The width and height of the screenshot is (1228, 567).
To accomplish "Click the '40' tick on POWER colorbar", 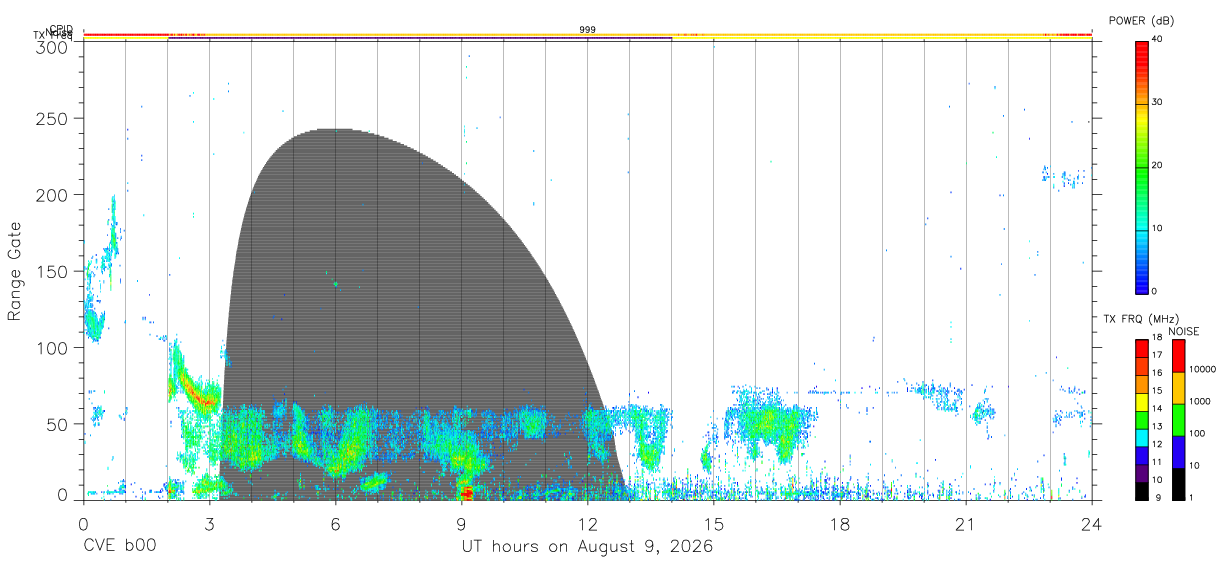I will click(x=1157, y=39).
